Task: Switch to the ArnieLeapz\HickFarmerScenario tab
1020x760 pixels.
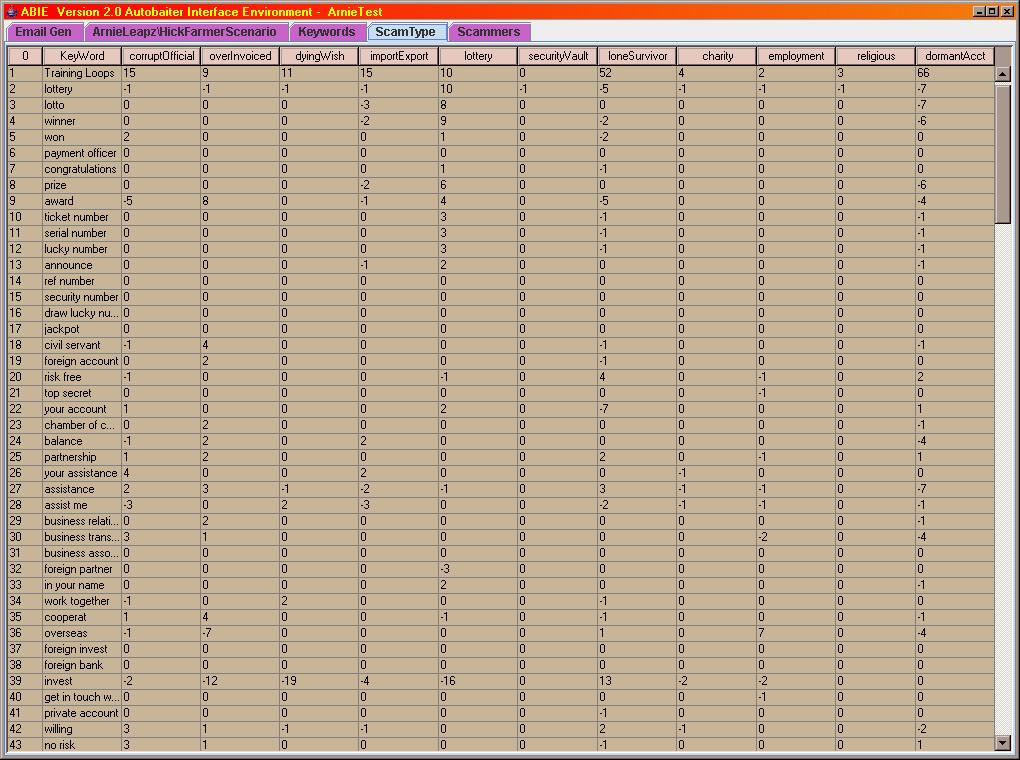Action: coord(184,32)
